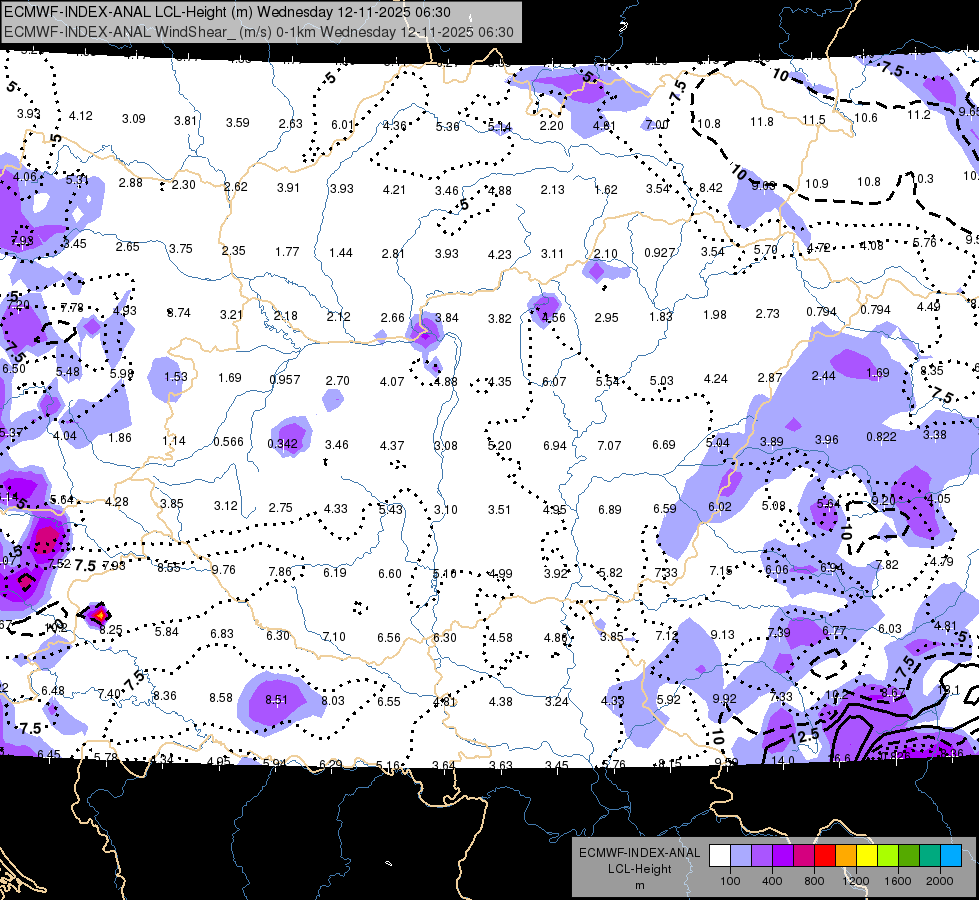Click the wind shear value 6.89
Viewport: 979px width, 900px height.
tap(609, 510)
